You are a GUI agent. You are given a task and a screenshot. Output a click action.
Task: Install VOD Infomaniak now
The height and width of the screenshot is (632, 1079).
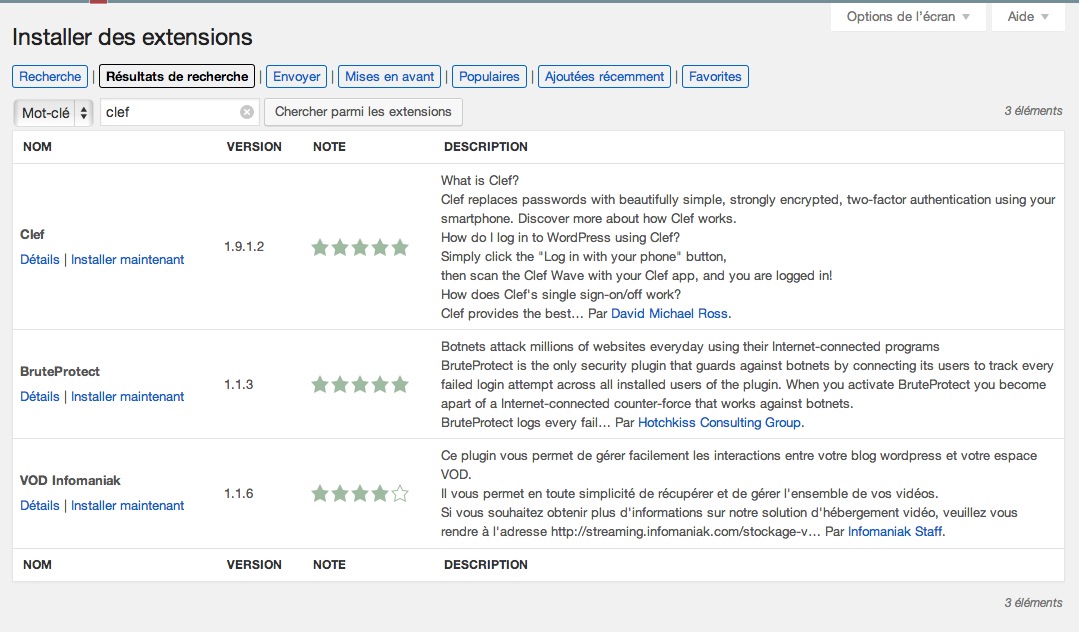click(127, 506)
